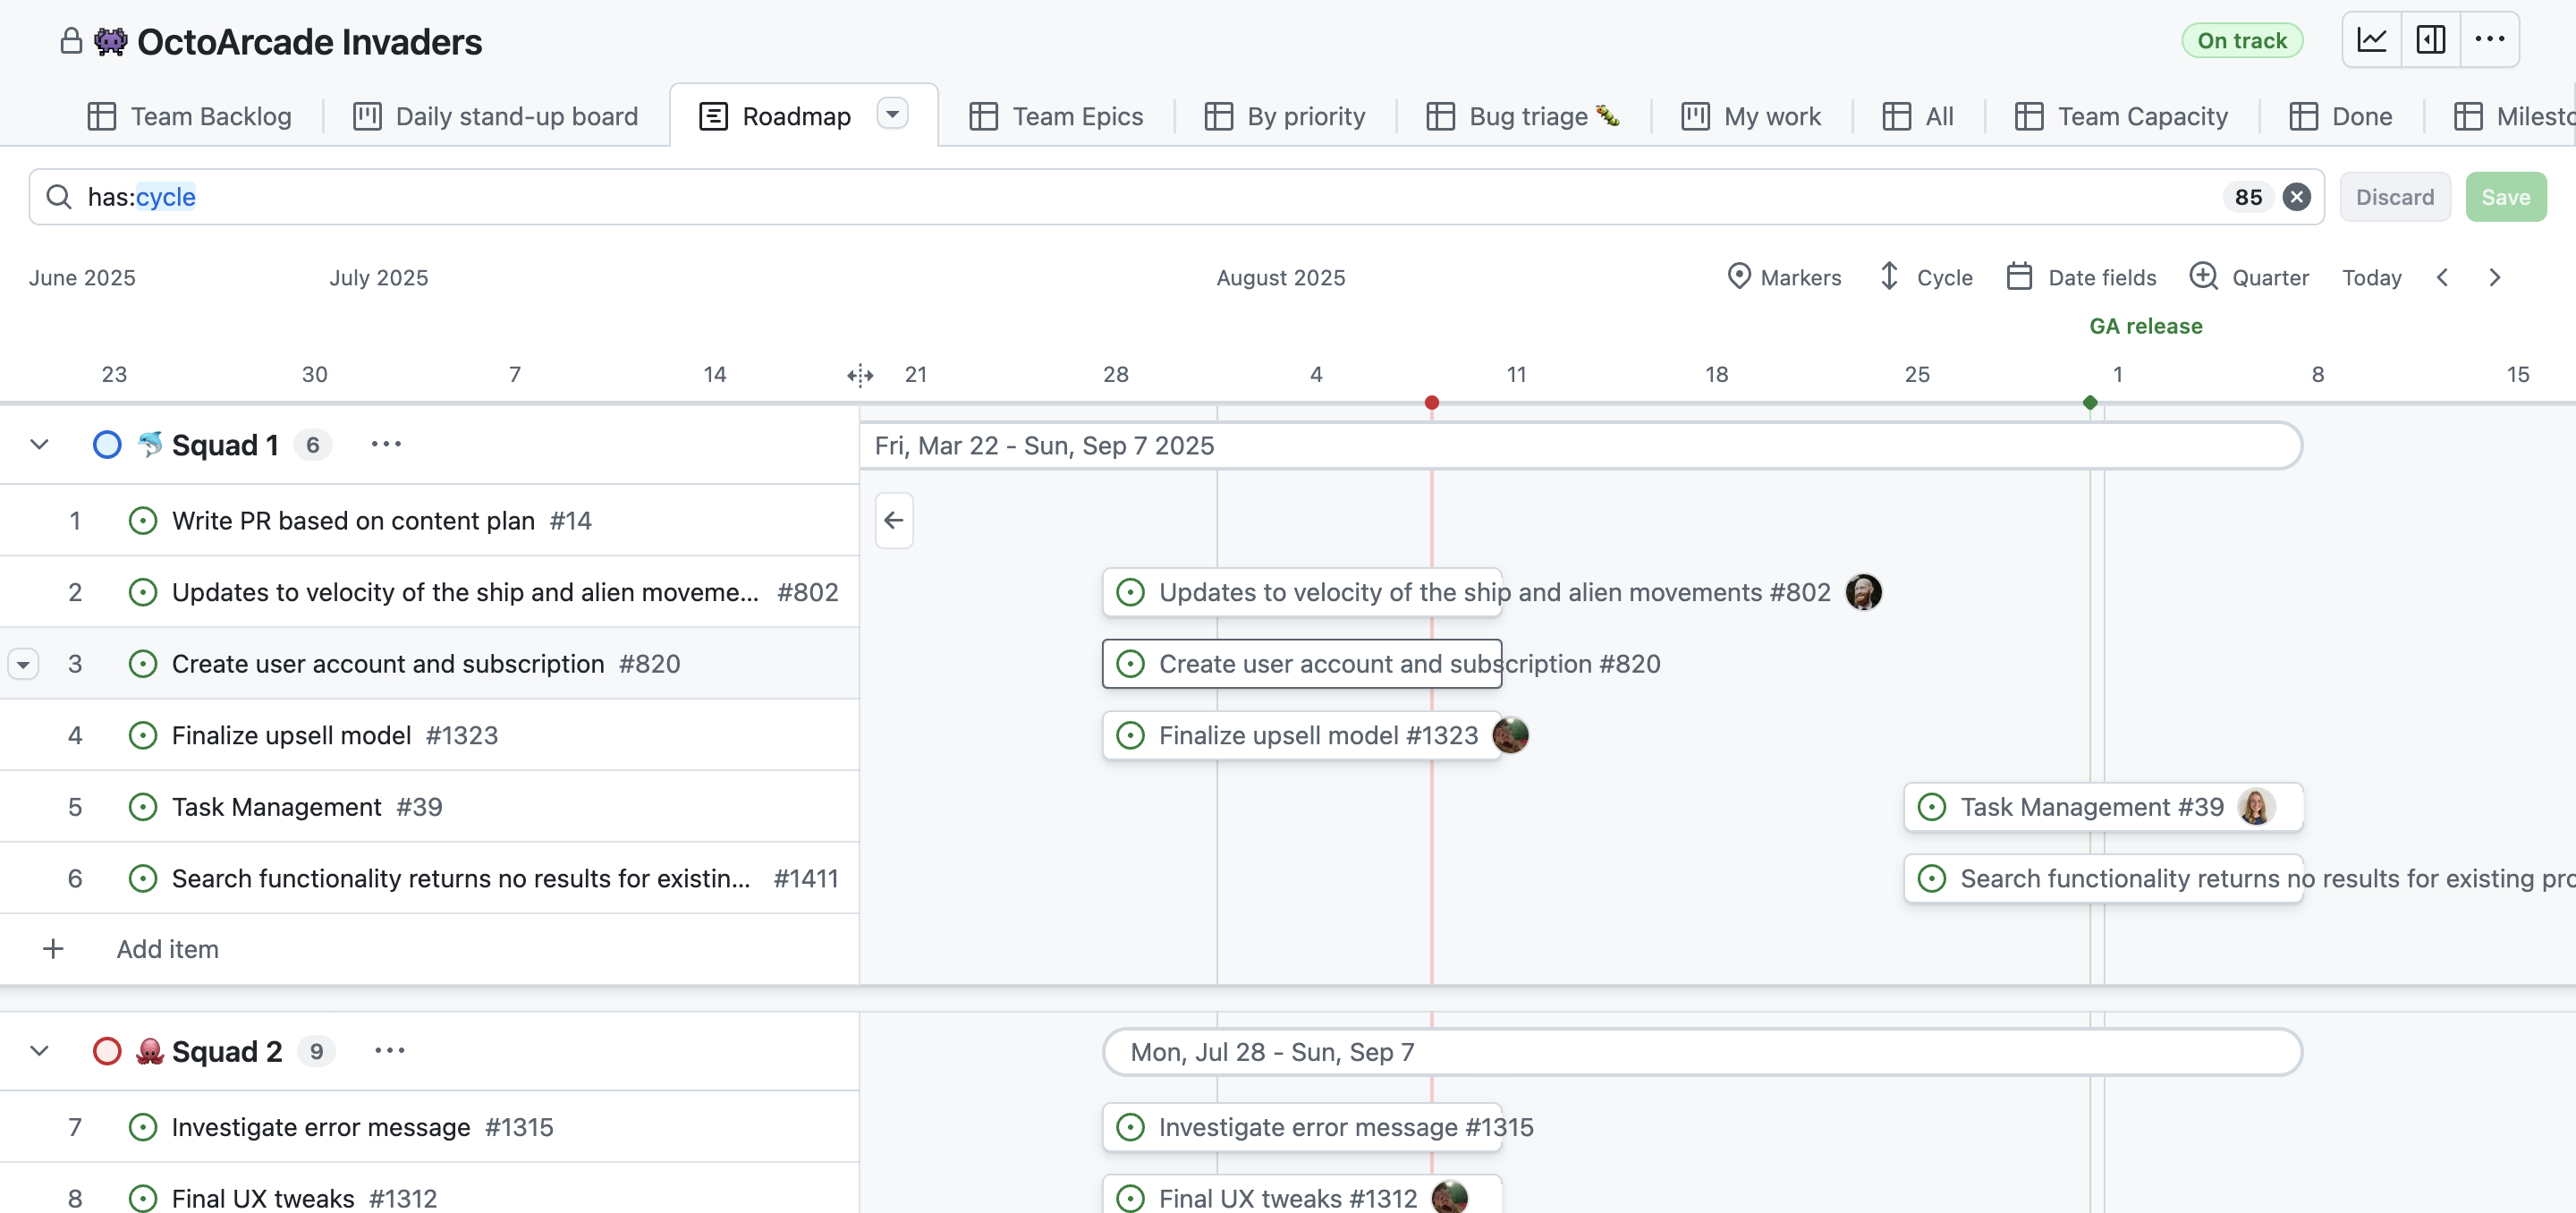This screenshot has height=1213, width=2576.
Task: Open the Roadmap view dropdown arrow
Action: (x=892, y=114)
